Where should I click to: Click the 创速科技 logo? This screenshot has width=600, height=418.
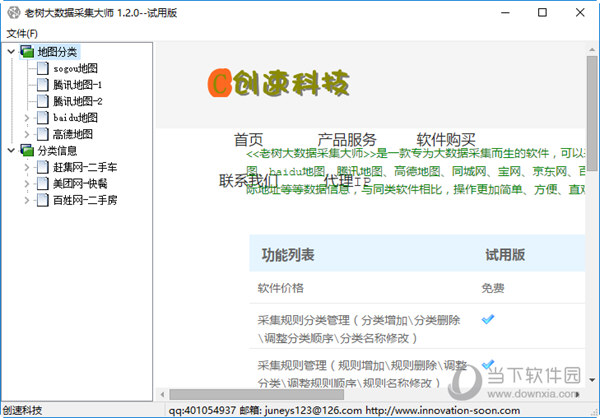279,82
